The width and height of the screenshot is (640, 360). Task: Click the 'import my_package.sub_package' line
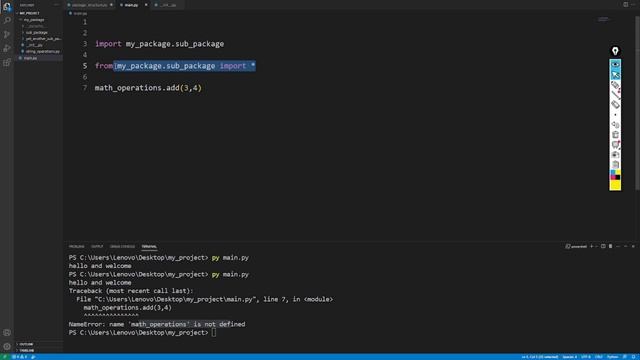[160, 44]
